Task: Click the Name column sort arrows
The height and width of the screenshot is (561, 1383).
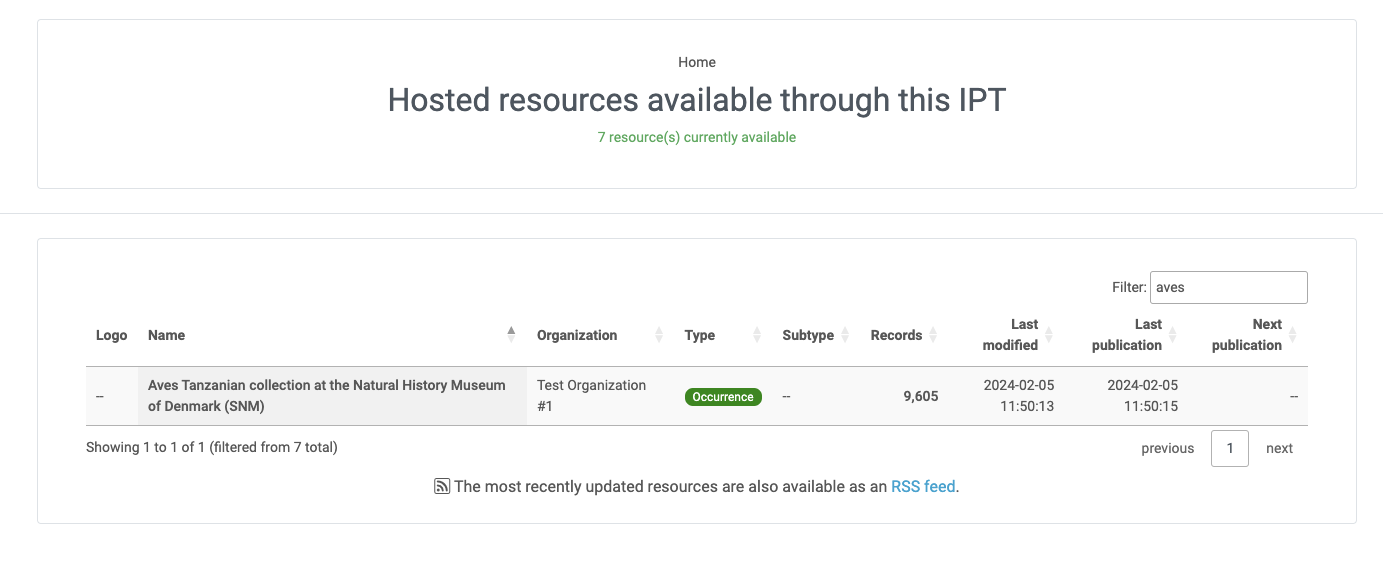Action: pyautogui.click(x=511, y=335)
